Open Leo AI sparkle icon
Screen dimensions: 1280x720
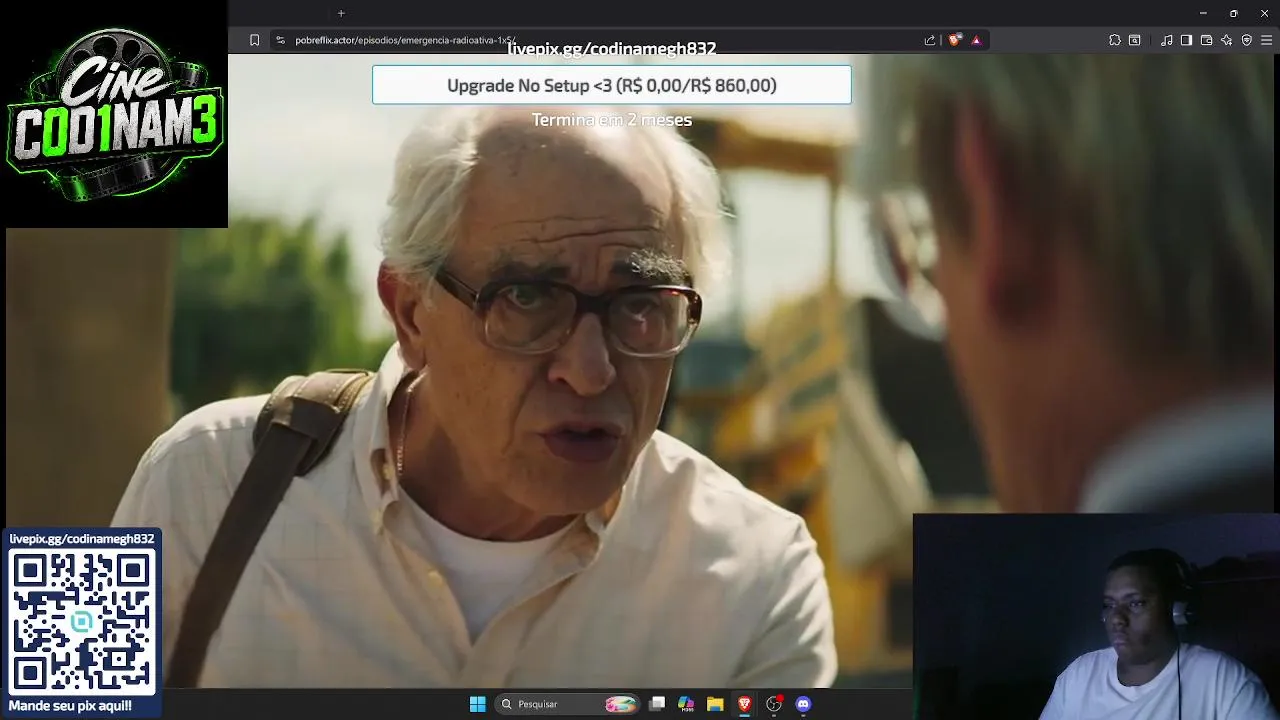pos(1226,40)
